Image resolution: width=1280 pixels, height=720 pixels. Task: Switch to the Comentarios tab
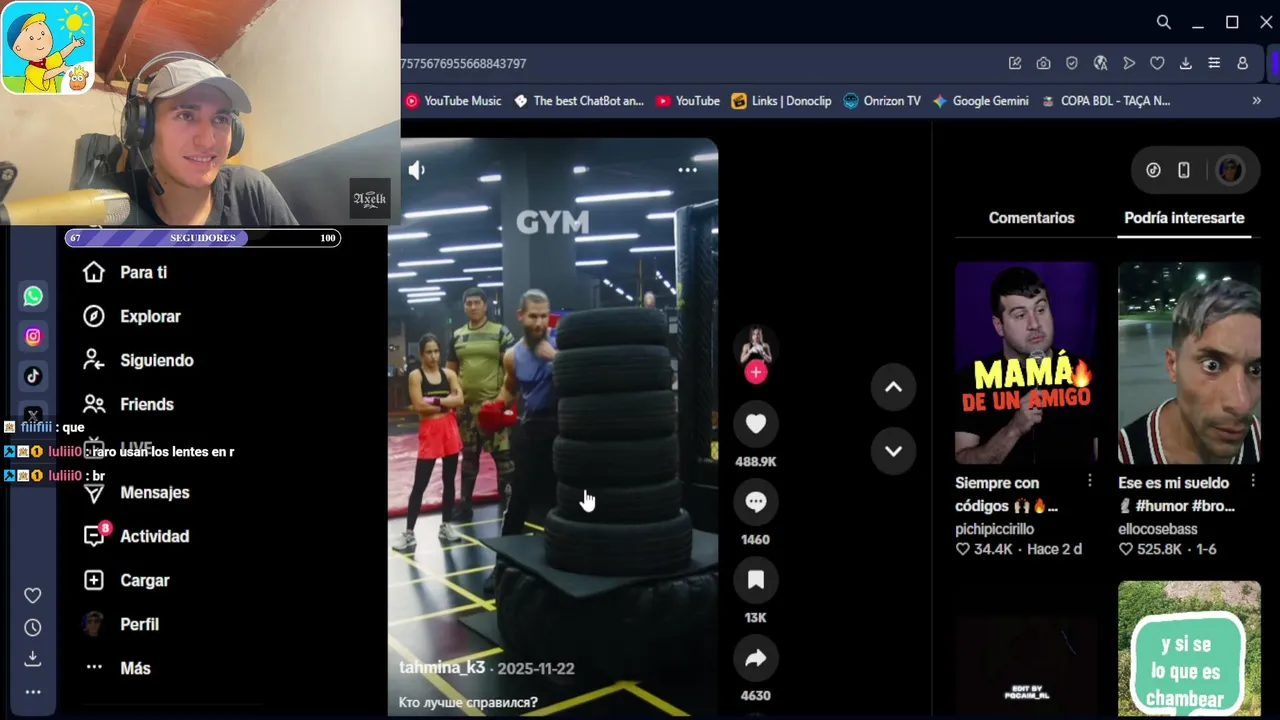(1031, 218)
